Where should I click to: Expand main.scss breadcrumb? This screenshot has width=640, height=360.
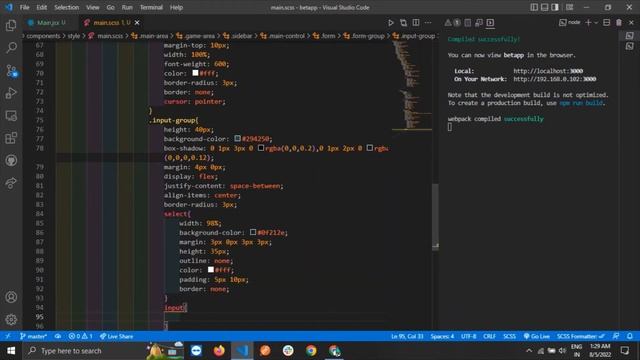(106, 36)
